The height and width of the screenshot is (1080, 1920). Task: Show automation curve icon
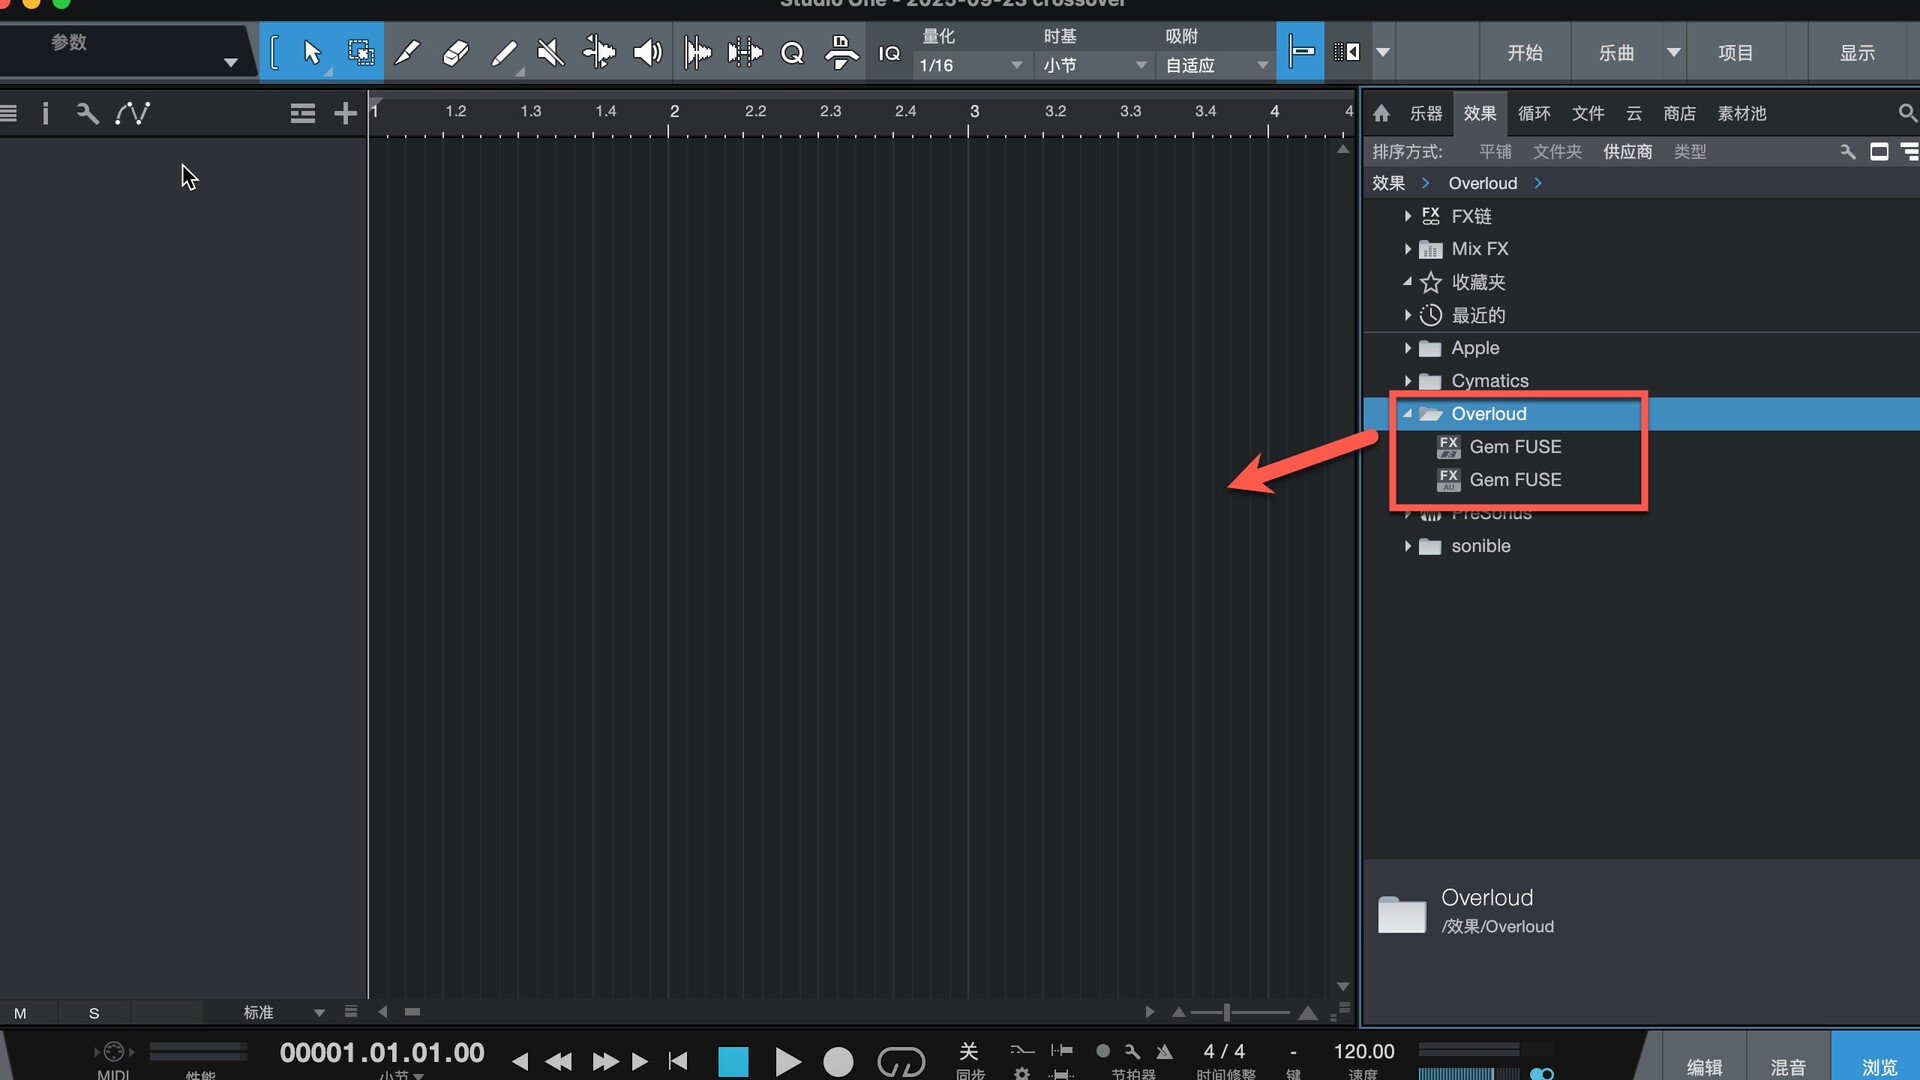[x=132, y=113]
